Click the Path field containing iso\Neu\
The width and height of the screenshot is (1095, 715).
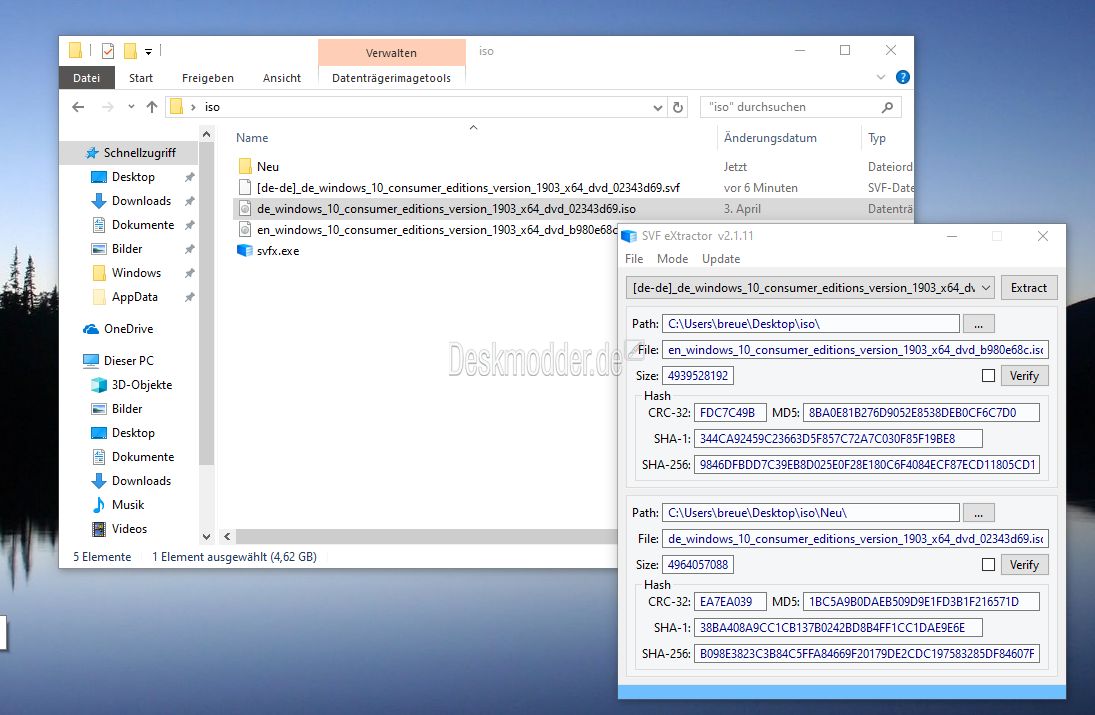pyautogui.click(x=811, y=513)
